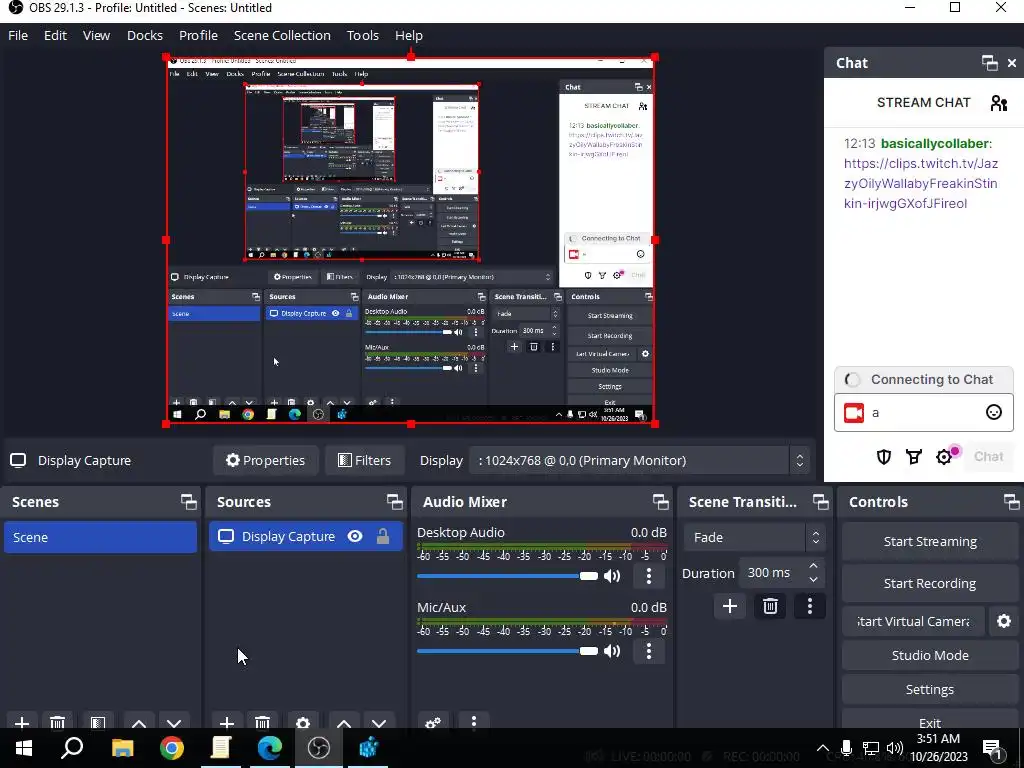Increase the transition Duration value
Image resolution: width=1024 pixels, height=768 pixels.
point(813,566)
